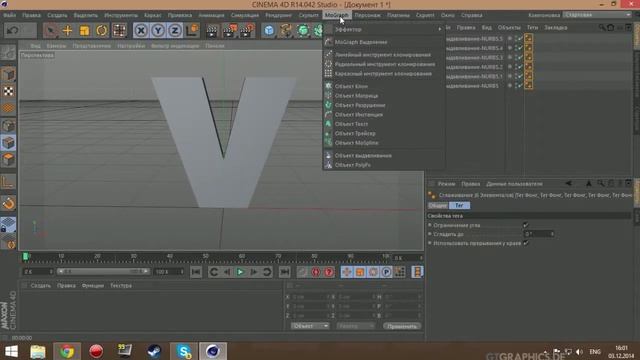Click the spline pen tool icon

tap(286, 31)
